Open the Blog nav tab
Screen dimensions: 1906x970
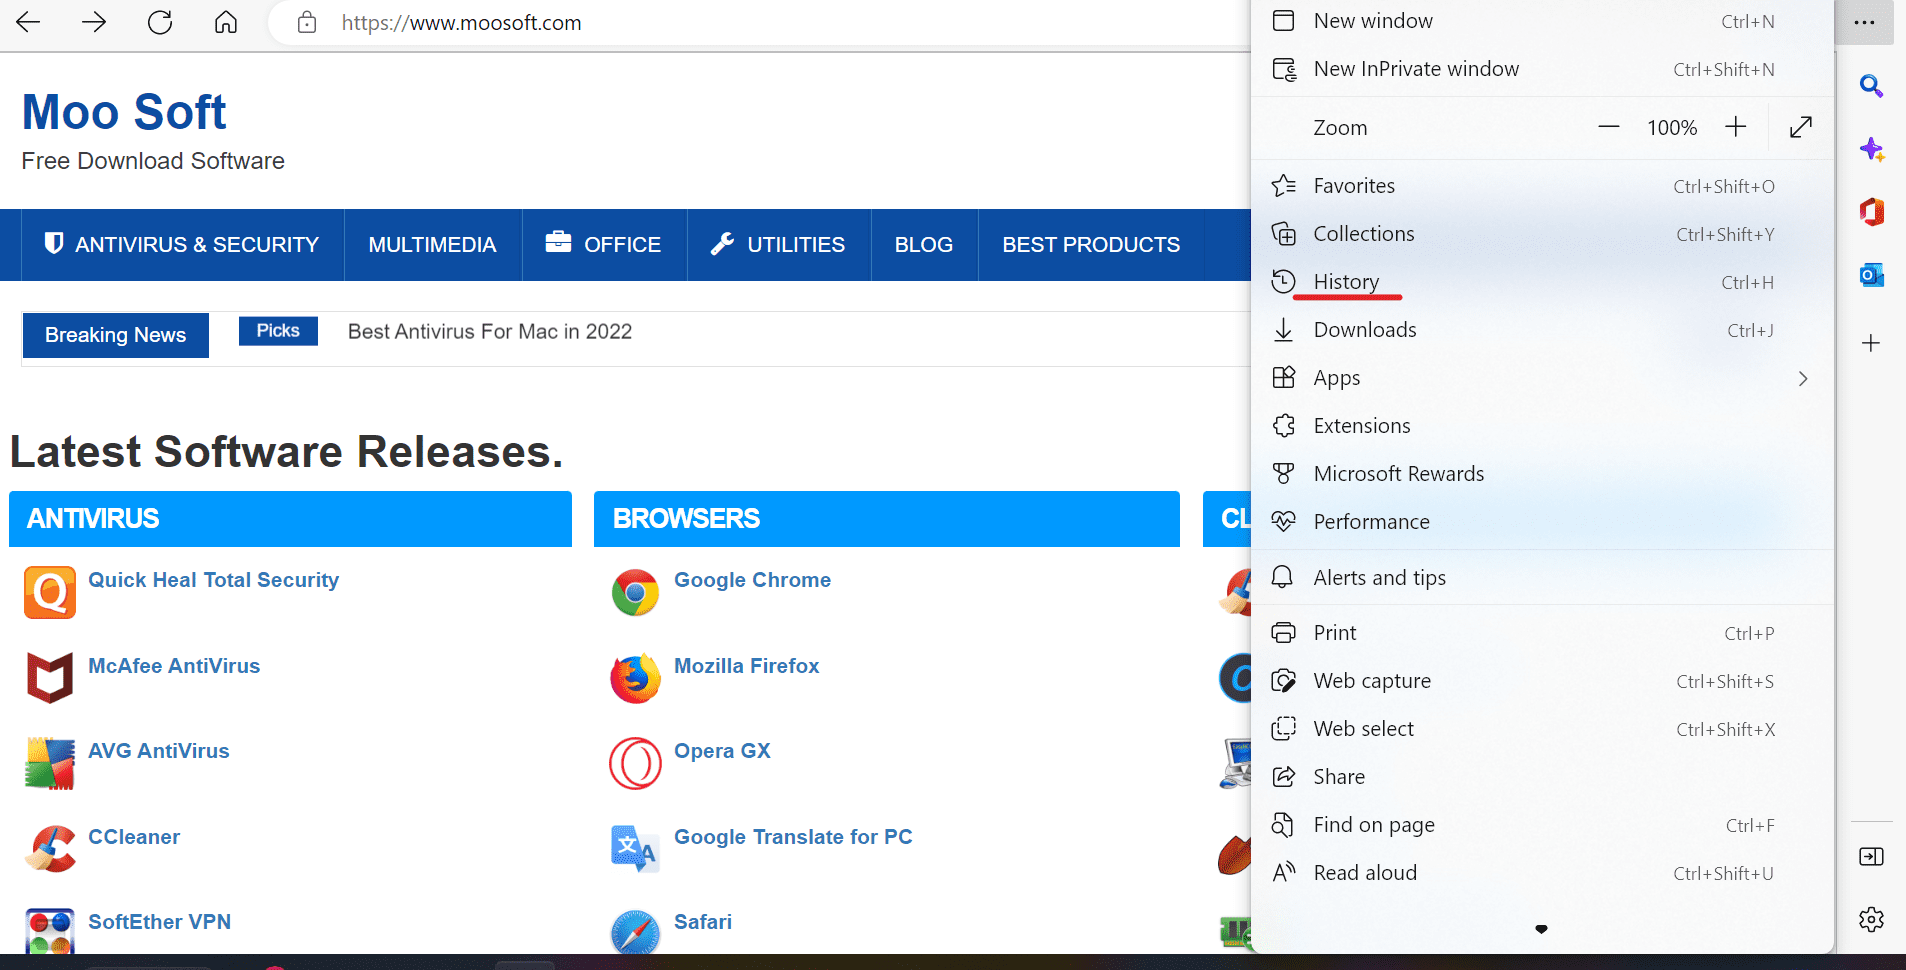point(924,245)
